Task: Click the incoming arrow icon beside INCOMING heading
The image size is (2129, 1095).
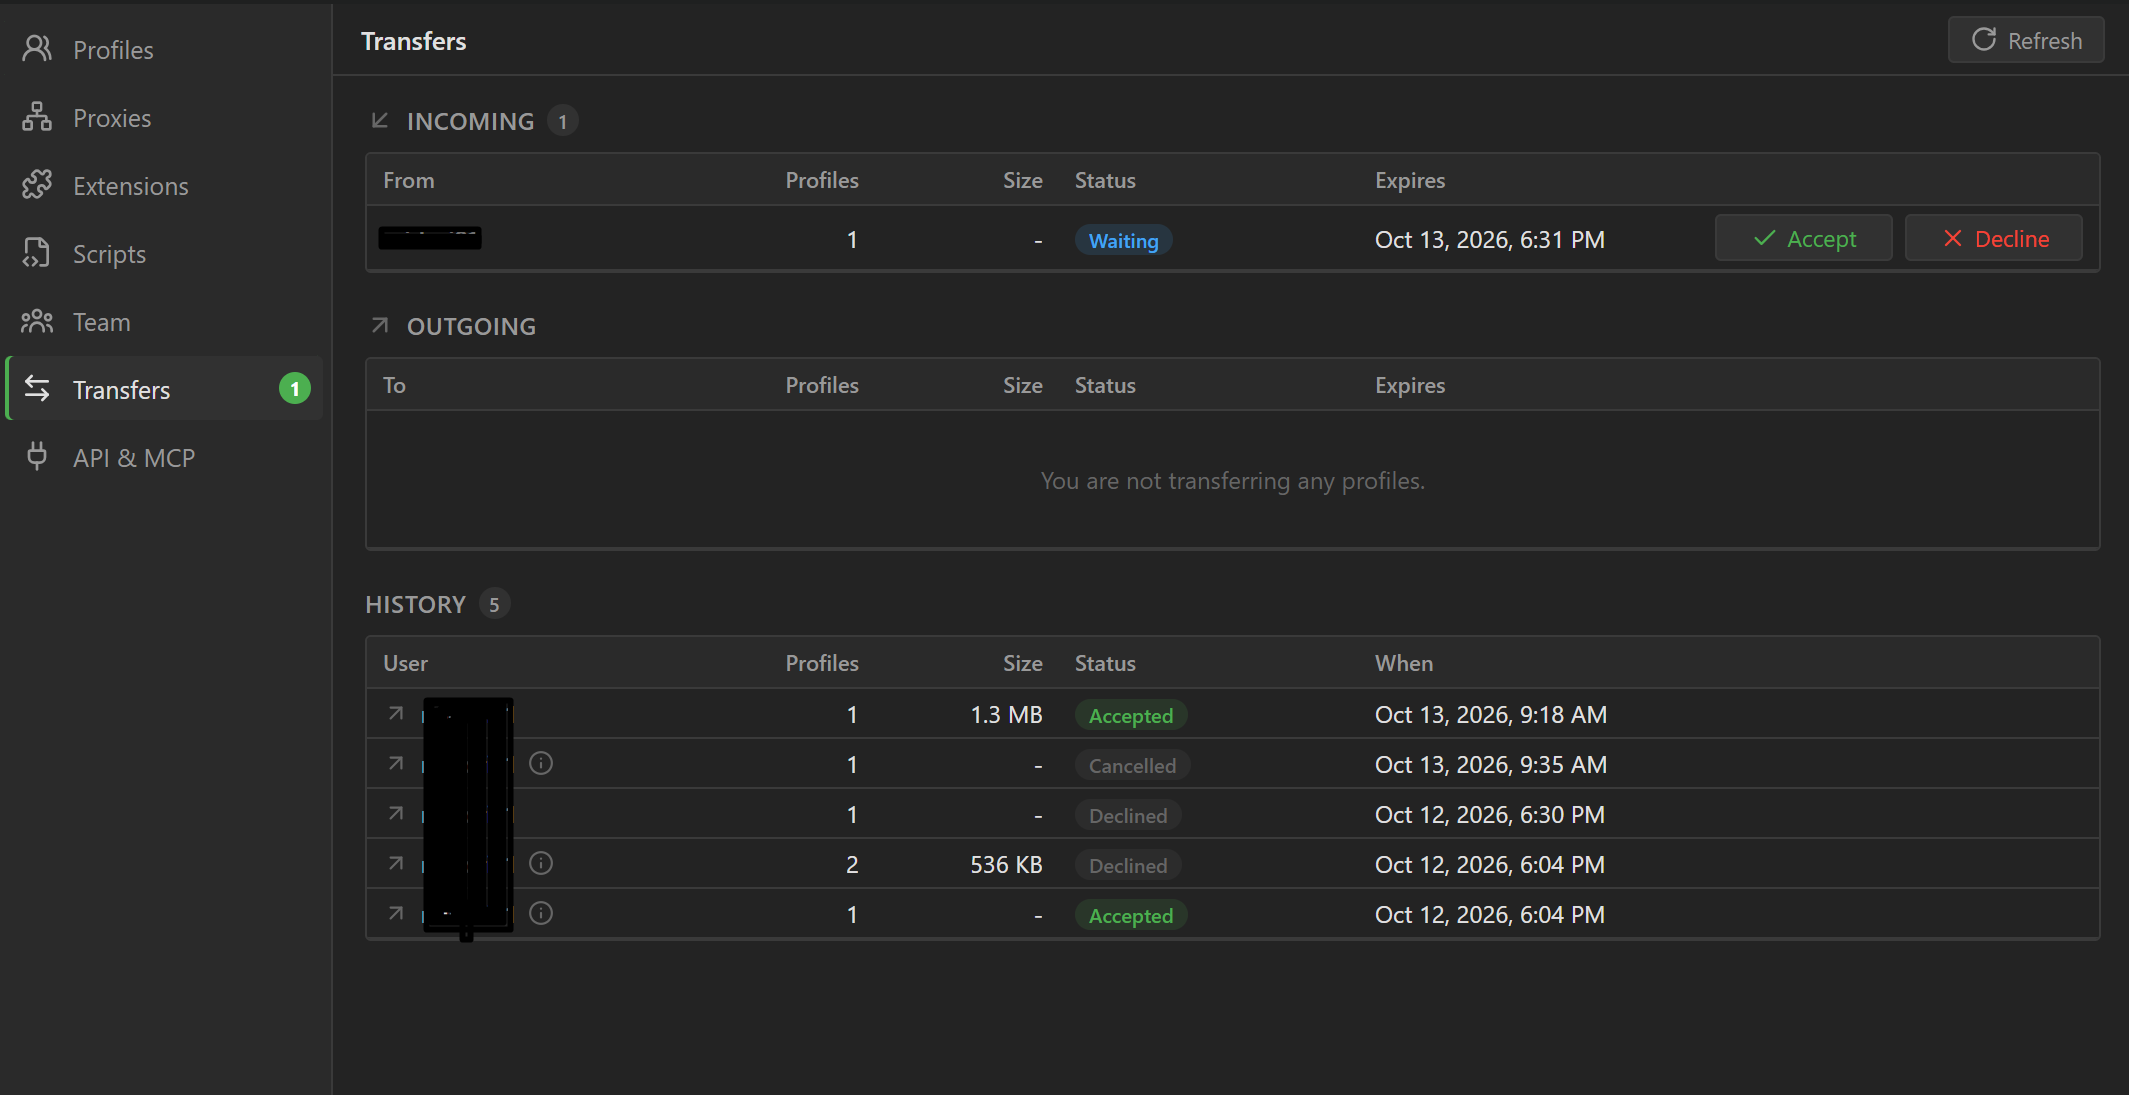Action: click(x=380, y=121)
